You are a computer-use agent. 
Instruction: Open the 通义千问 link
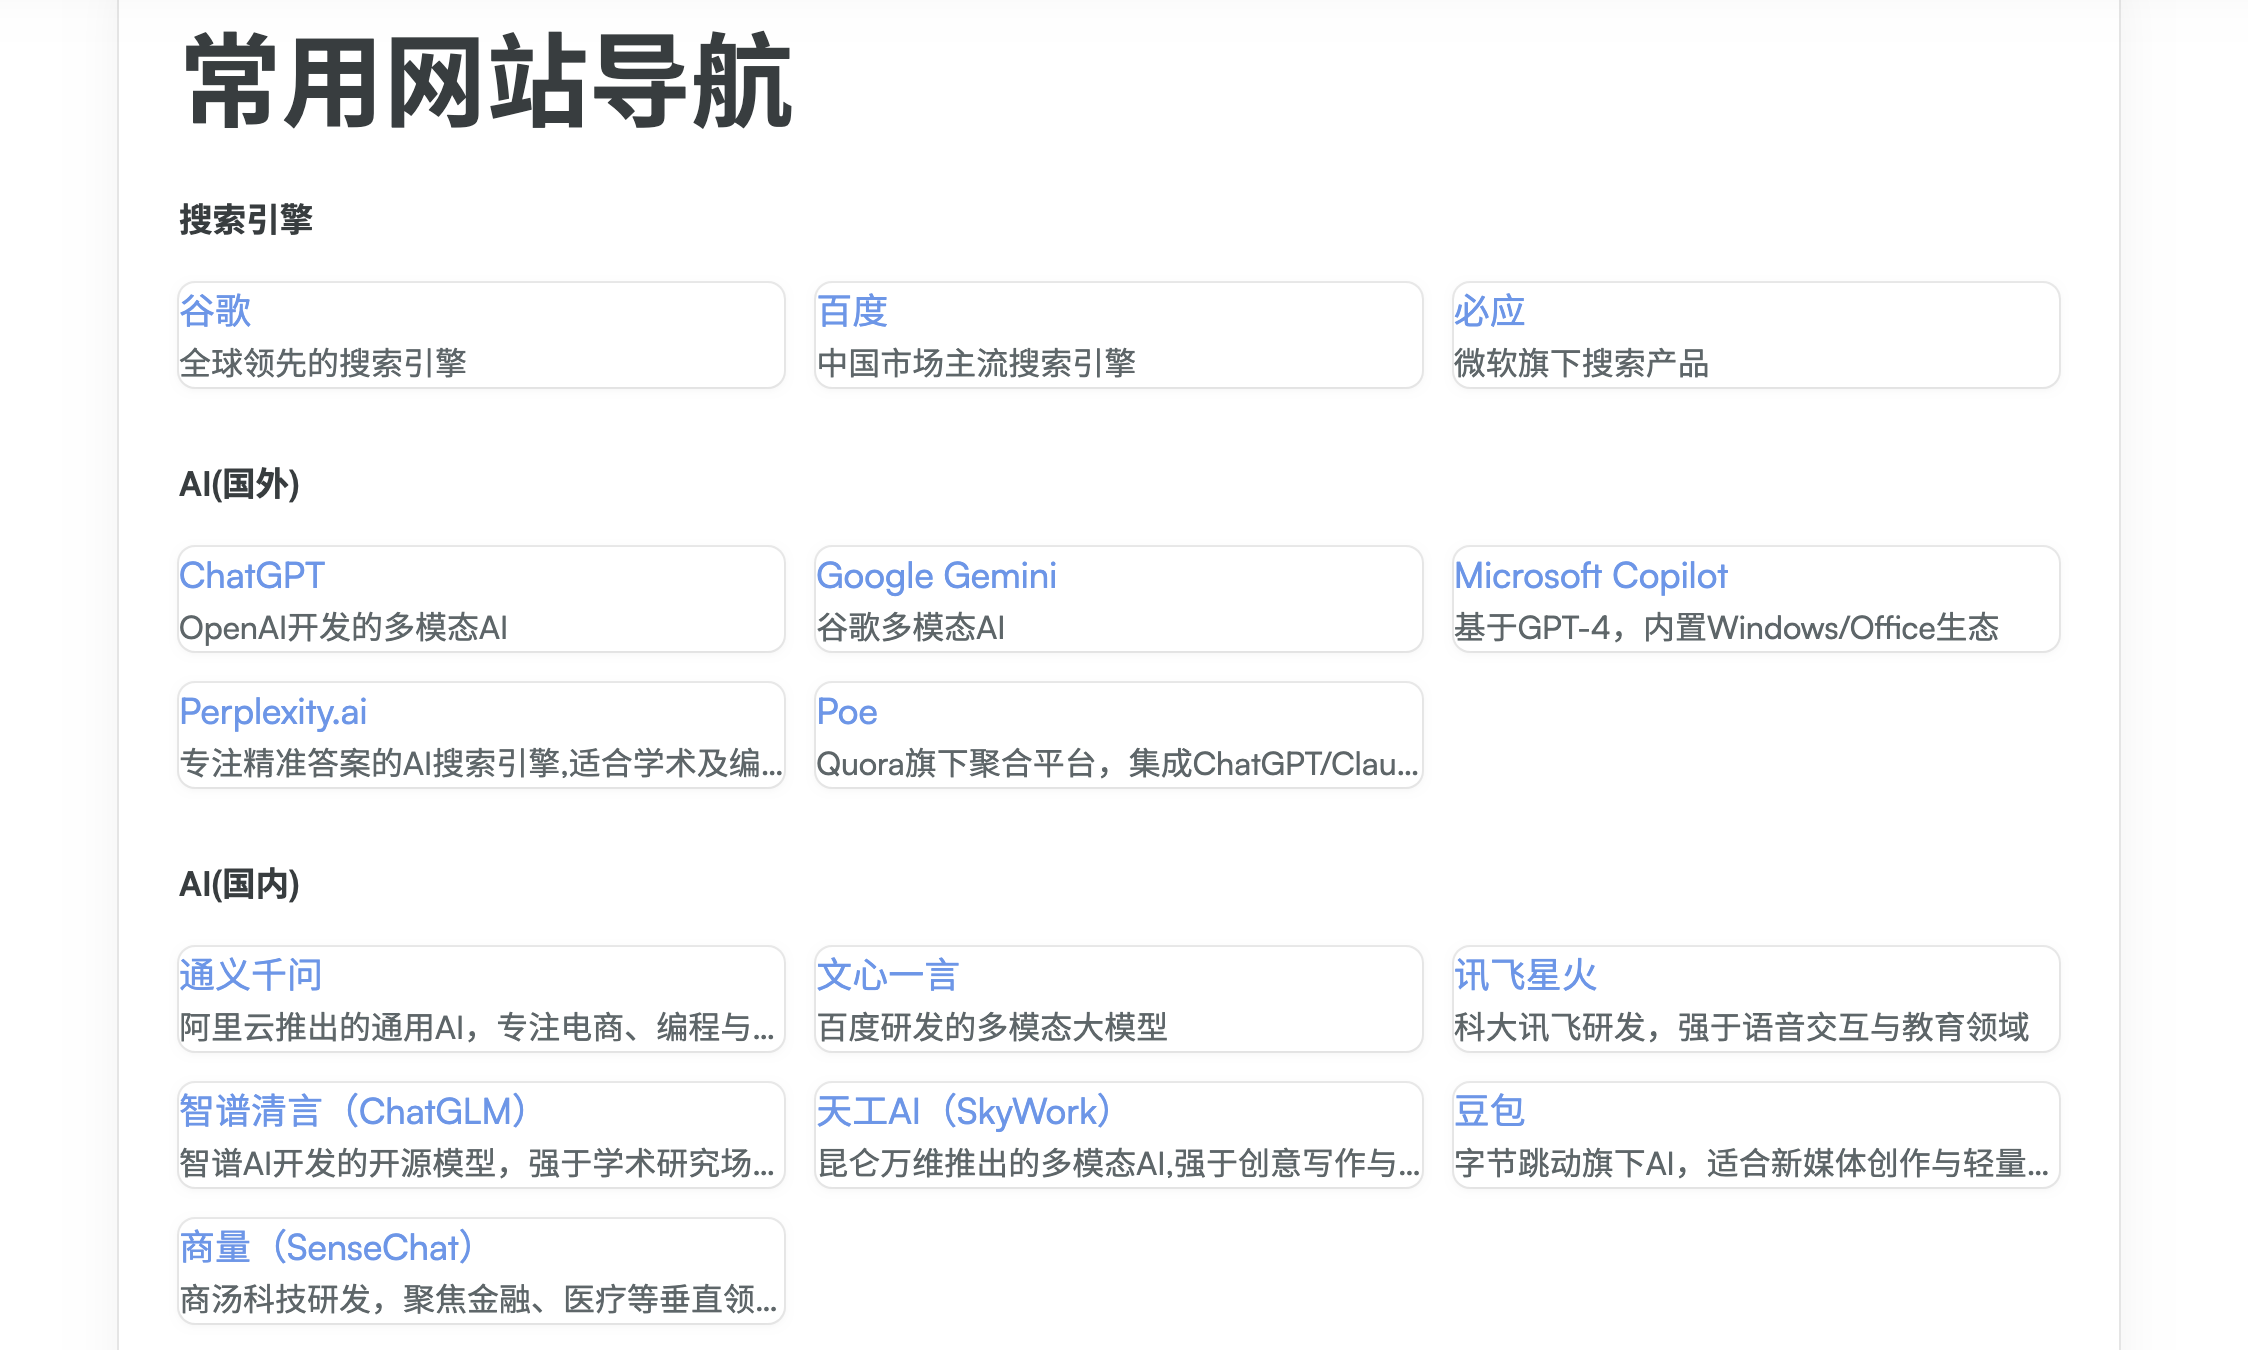(251, 975)
